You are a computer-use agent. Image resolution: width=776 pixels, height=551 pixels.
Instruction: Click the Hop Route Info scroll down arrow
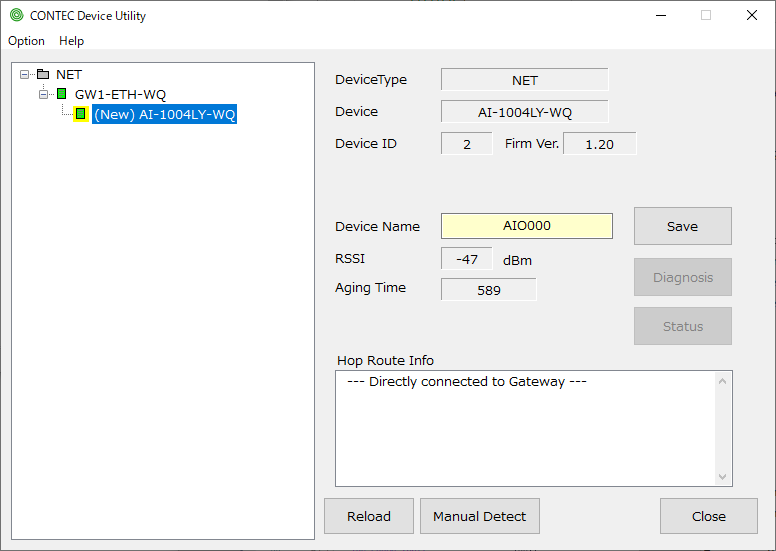[x=723, y=476]
